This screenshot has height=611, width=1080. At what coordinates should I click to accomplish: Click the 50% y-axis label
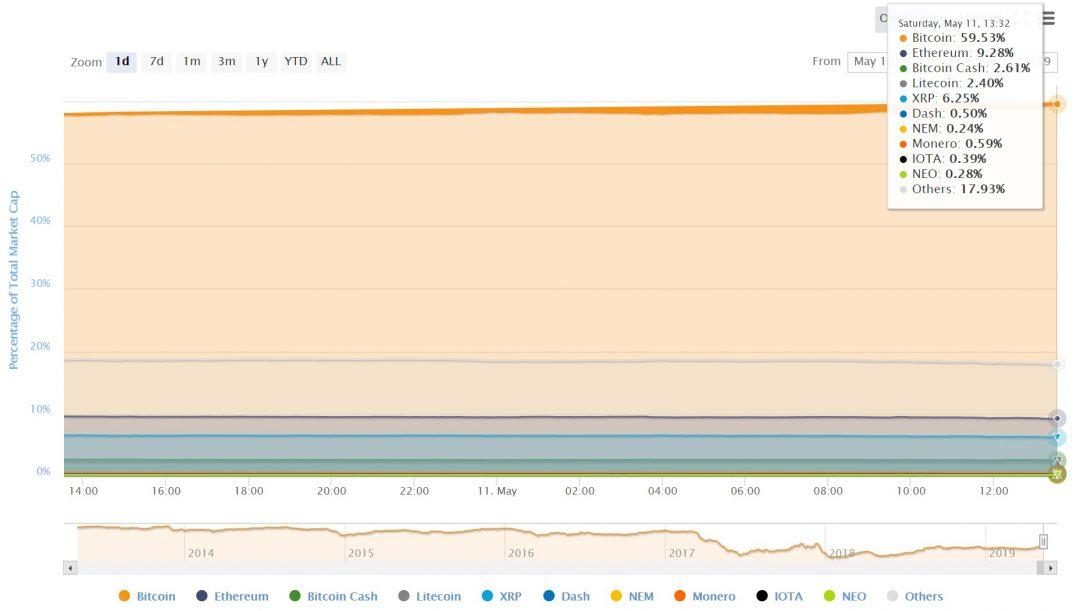(40, 158)
